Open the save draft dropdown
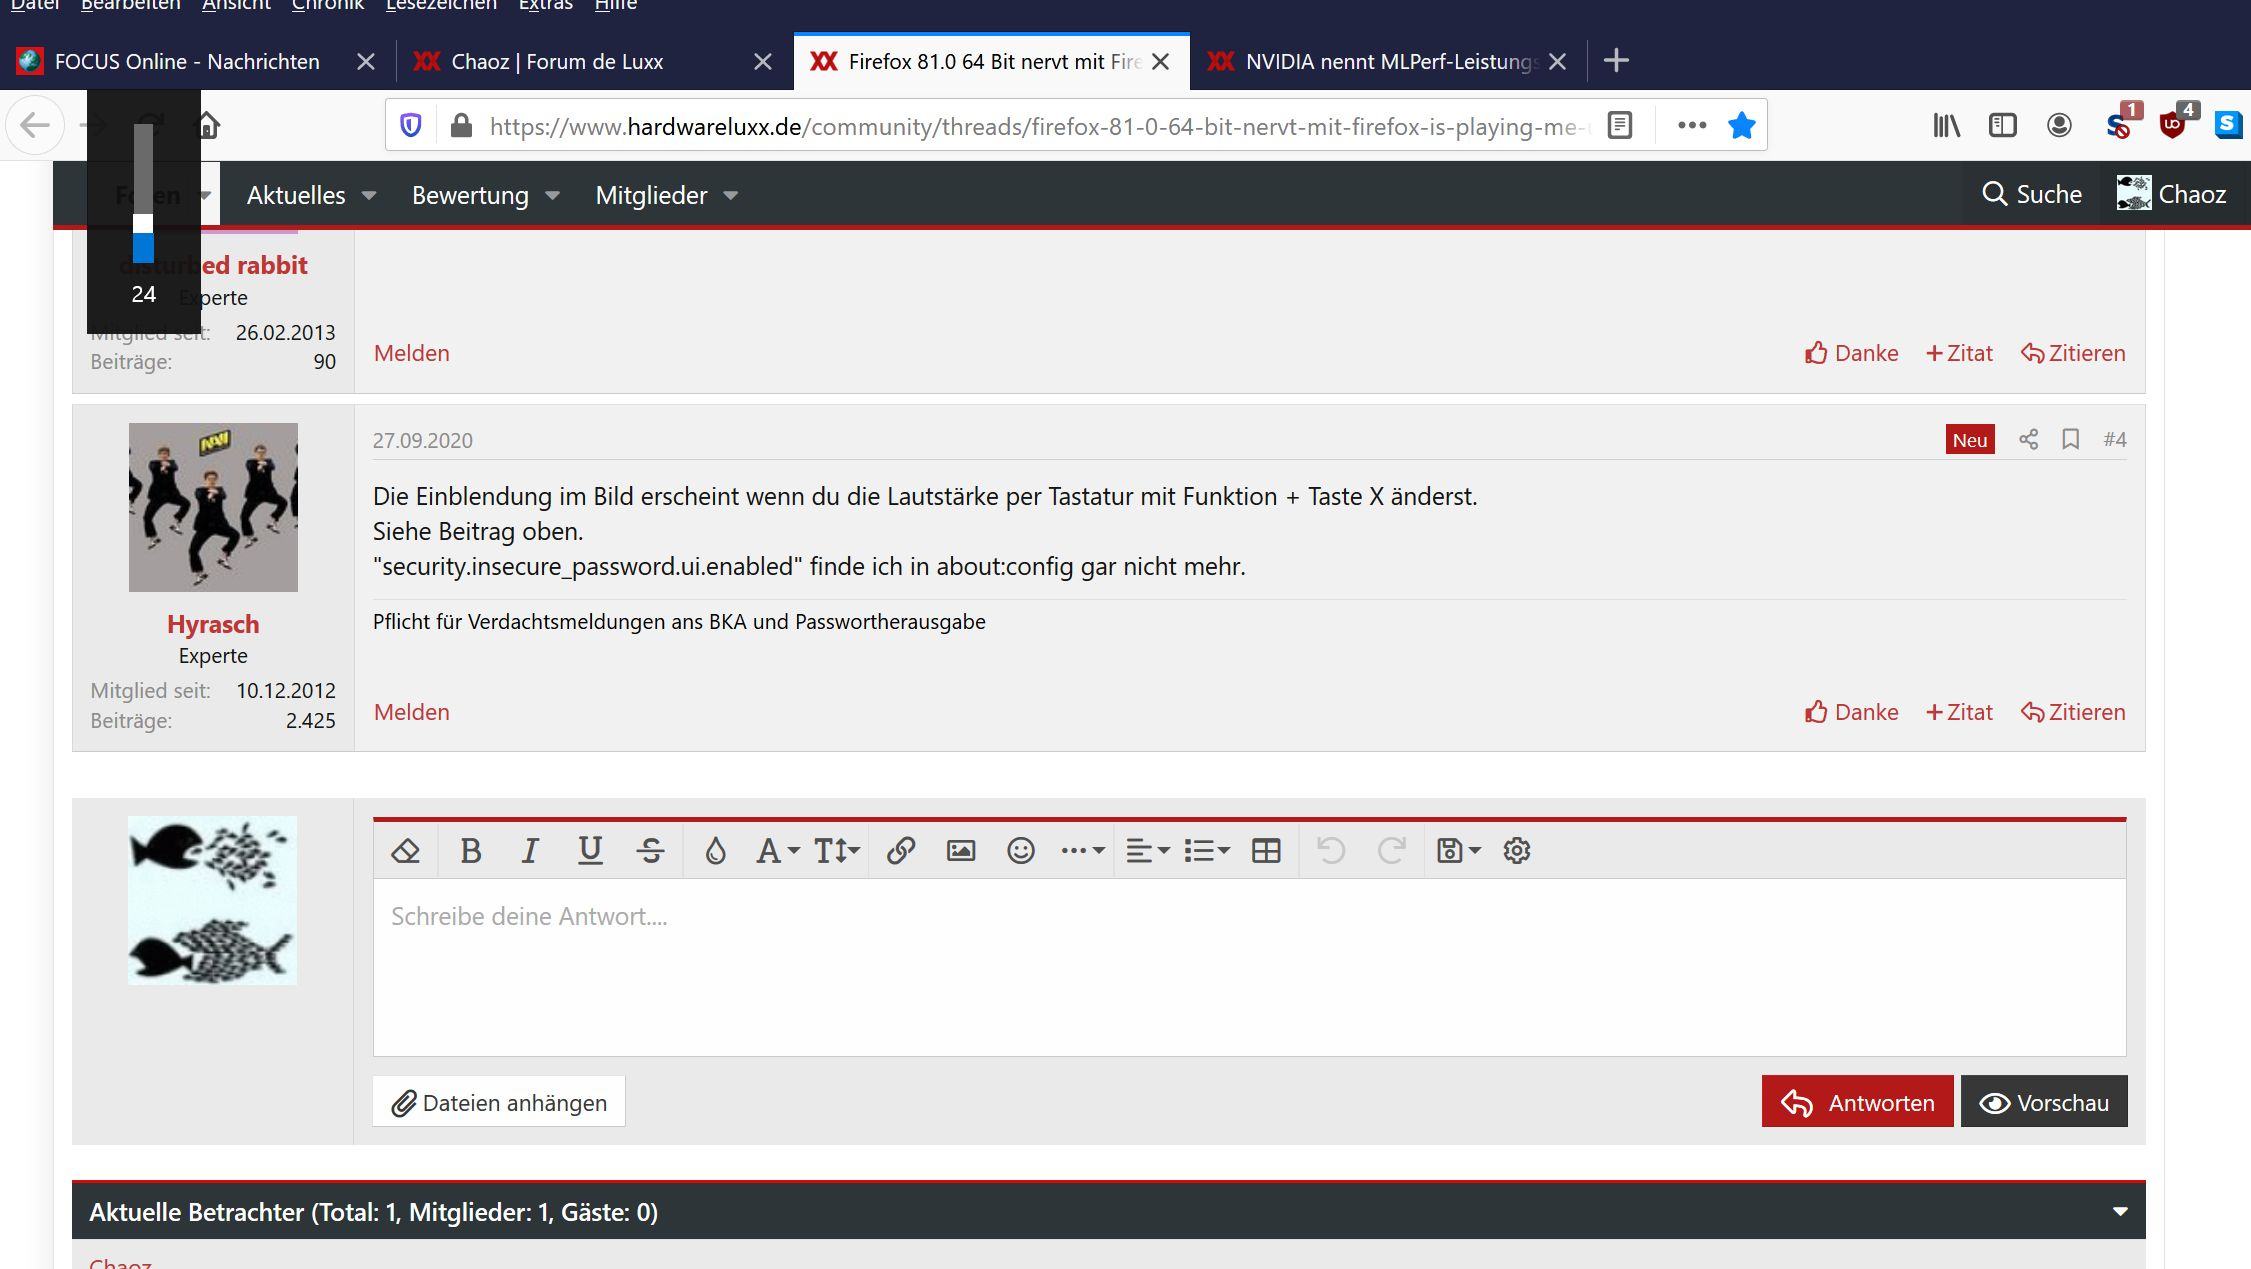 coord(1458,851)
